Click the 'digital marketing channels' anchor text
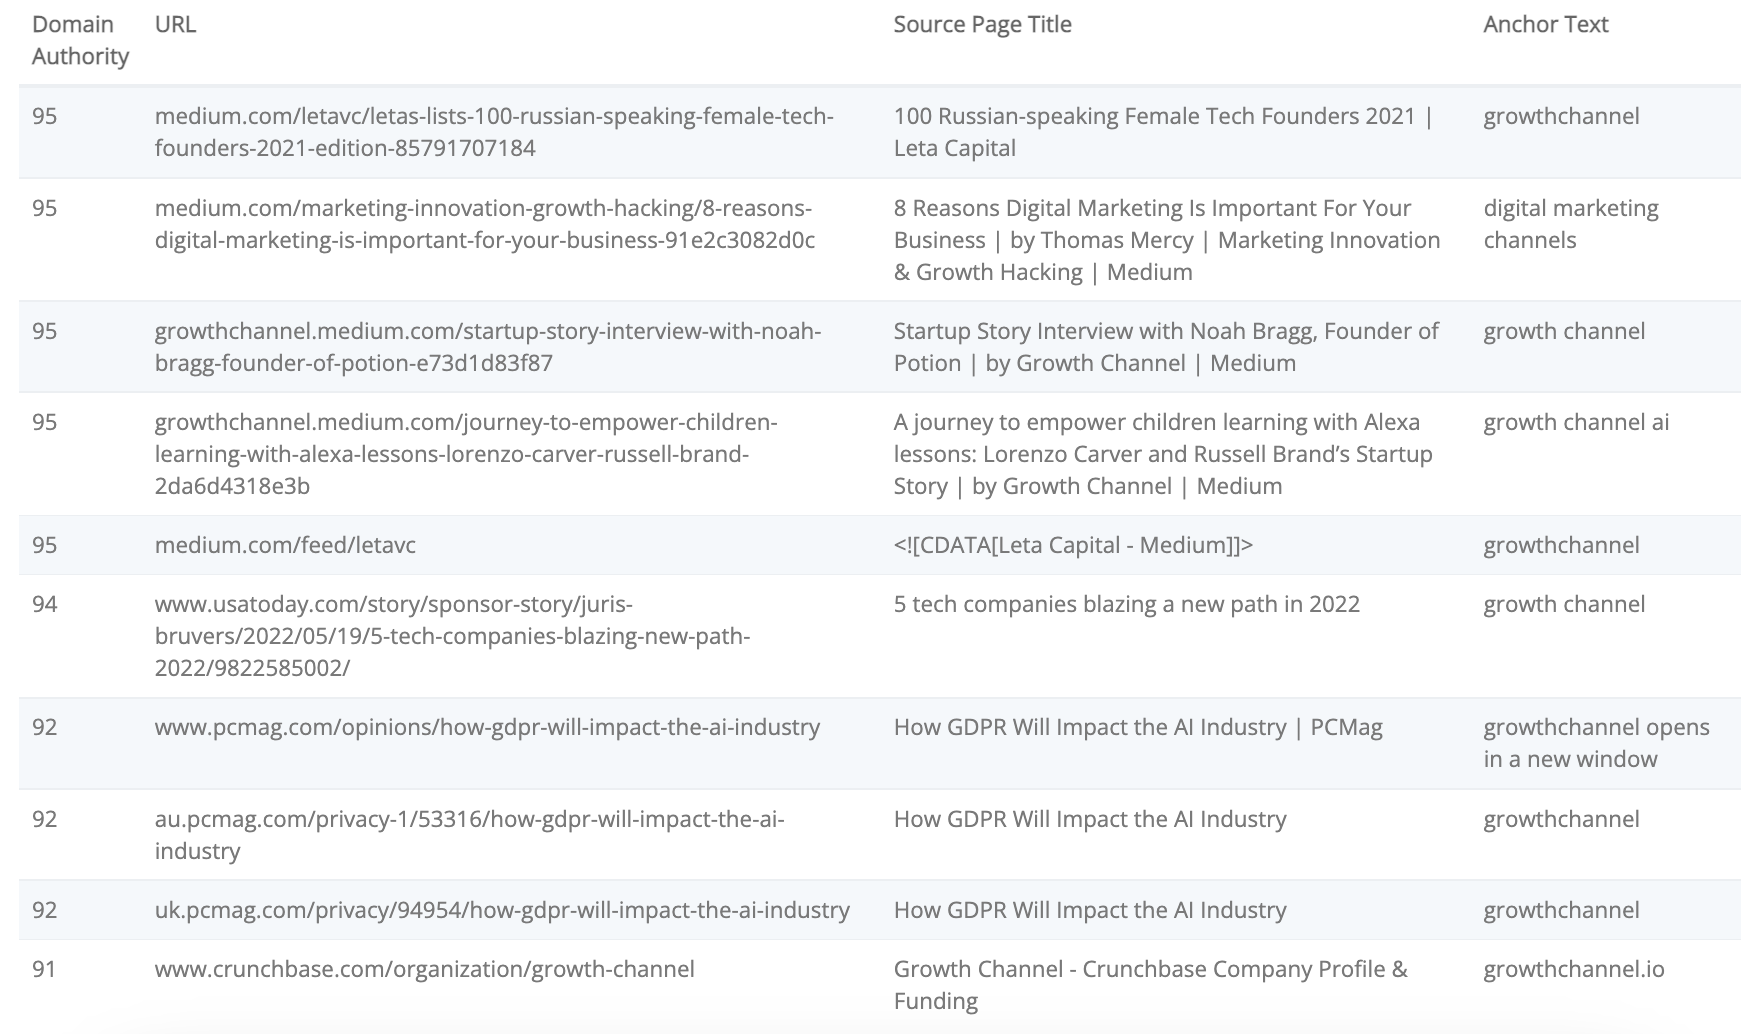The height and width of the screenshot is (1034, 1744). tap(1571, 224)
